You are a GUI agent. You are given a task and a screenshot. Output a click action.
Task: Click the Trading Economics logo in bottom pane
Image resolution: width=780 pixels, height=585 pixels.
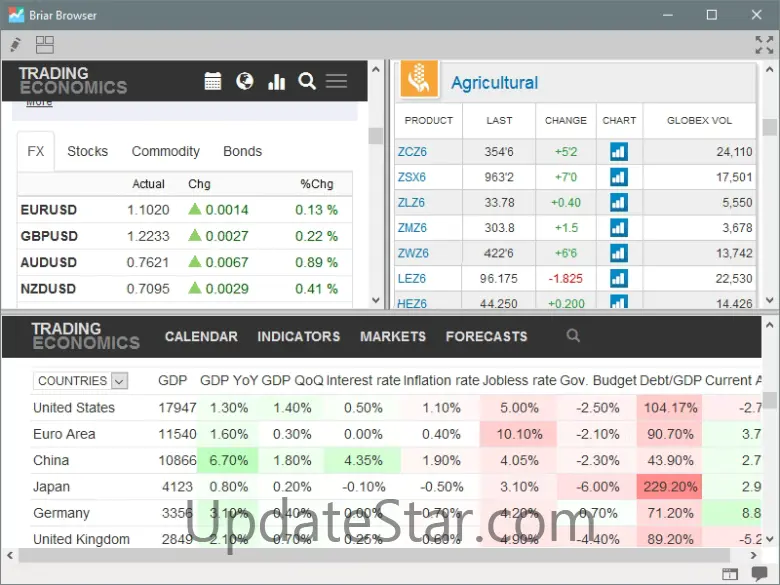coord(86,336)
